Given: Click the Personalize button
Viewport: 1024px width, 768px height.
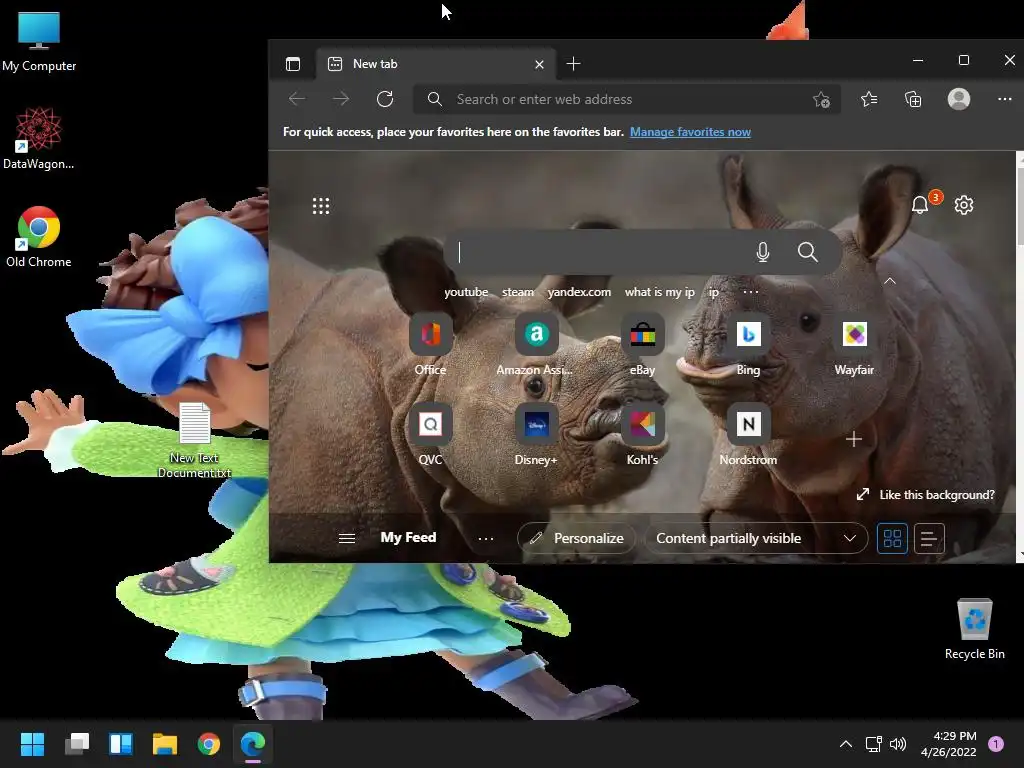Looking at the screenshot, I should pos(576,539).
